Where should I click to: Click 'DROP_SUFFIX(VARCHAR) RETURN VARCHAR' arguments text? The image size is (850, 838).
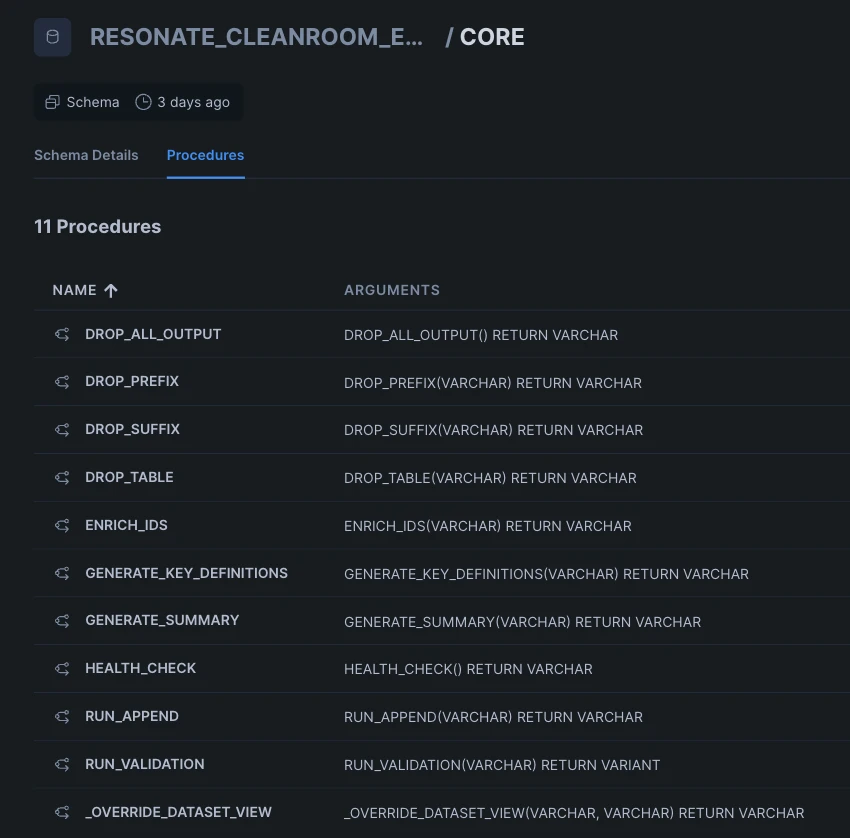coord(493,430)
